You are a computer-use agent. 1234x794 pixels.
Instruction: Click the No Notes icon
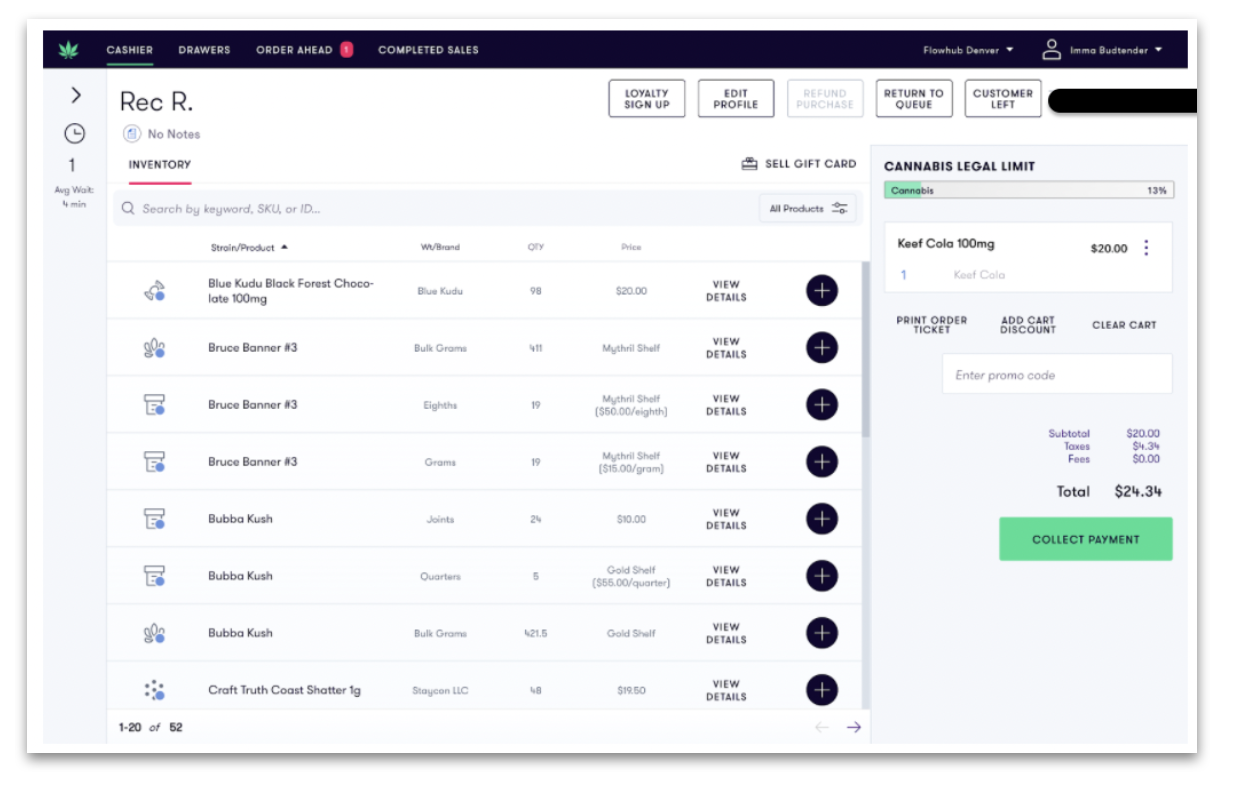(132, 133)
